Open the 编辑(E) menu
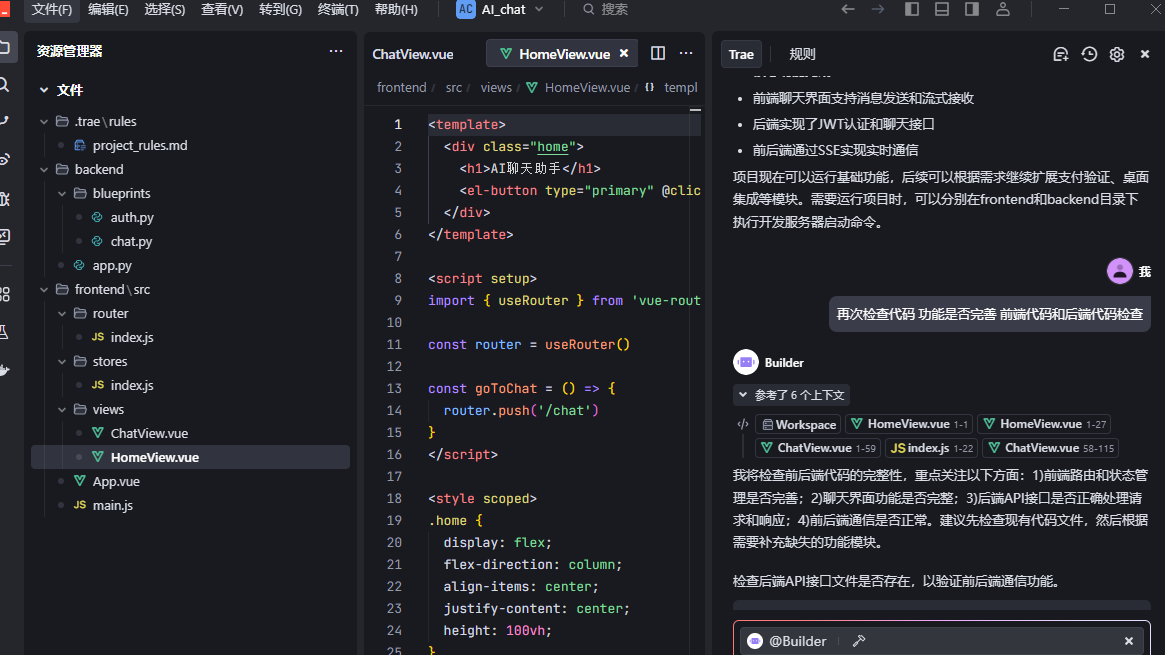Image resolution: width=1165 pixels, height=655 pixels. (x=108, y=10)
